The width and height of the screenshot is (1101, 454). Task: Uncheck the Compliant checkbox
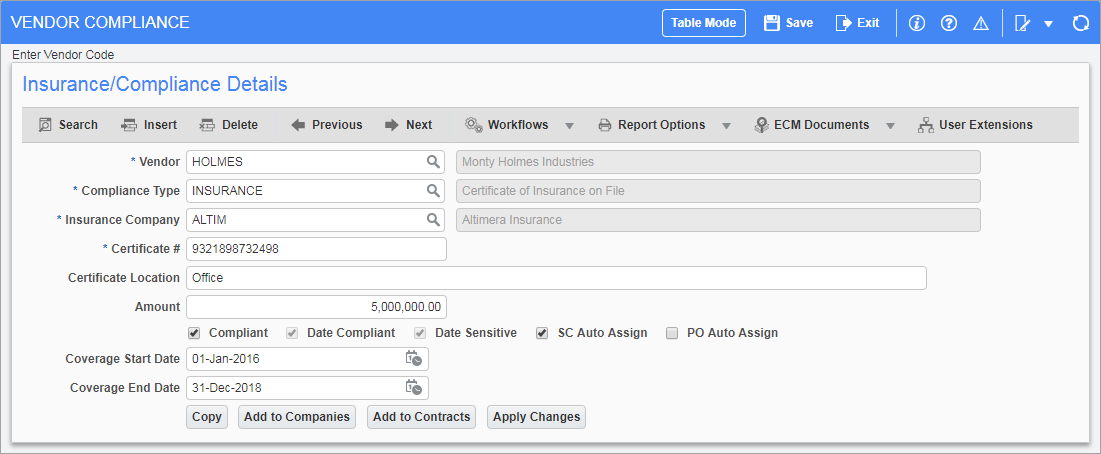coord(194,333)
